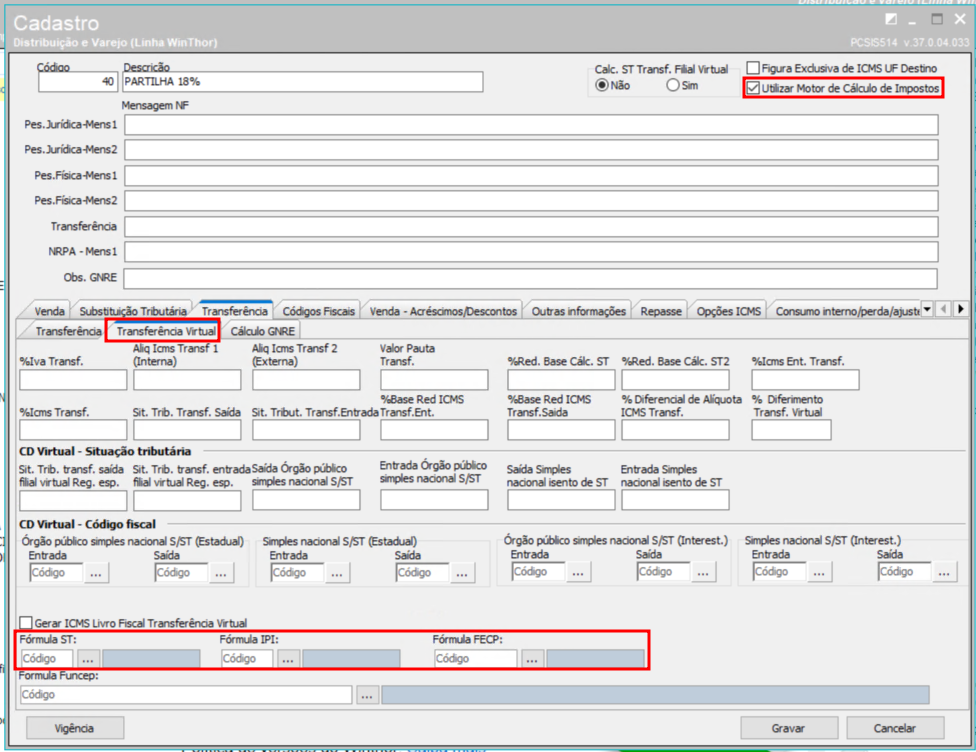Viewport: 976px width, 752px height.
Task: Click the Cancelar button
Action: tap(895, 728)
